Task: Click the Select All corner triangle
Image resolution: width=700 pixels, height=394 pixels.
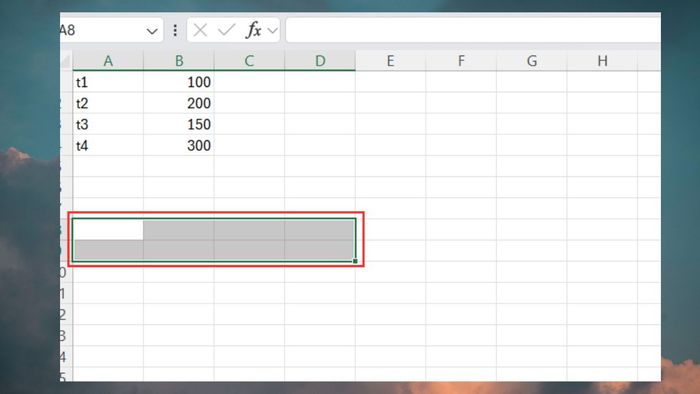Action: click(x=66, y=61)
